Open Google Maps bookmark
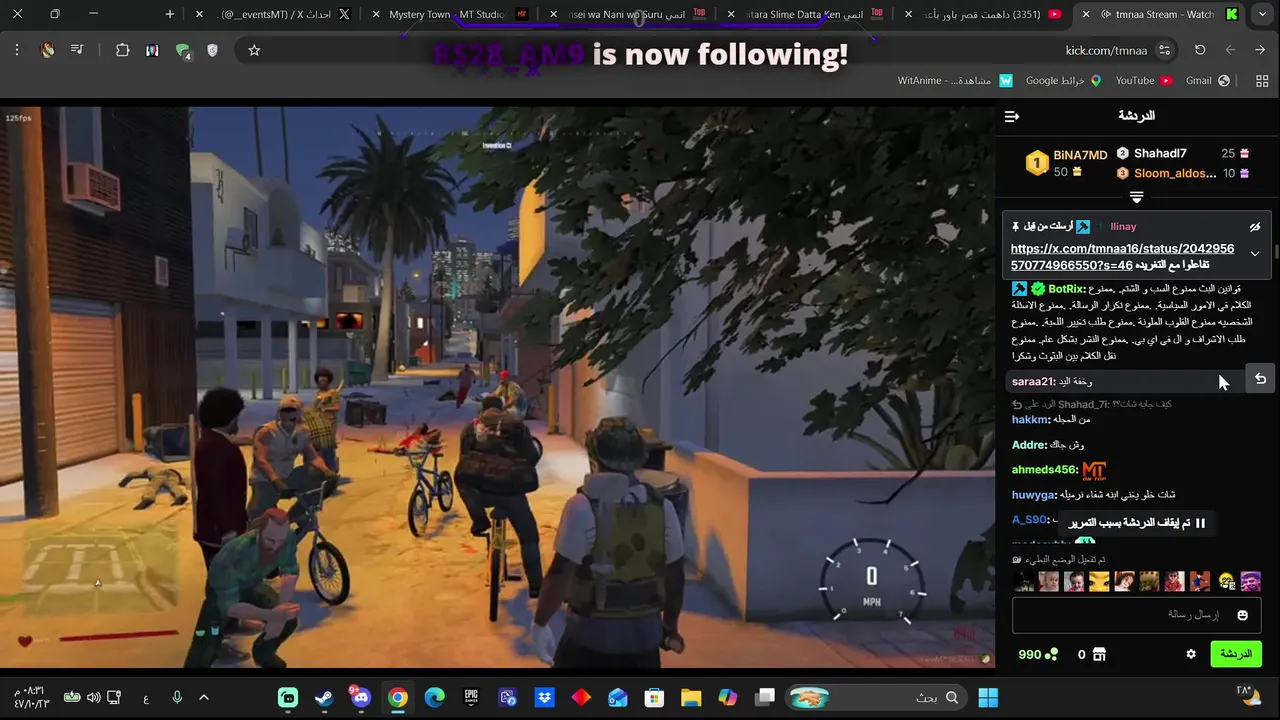 [1063, 80]
